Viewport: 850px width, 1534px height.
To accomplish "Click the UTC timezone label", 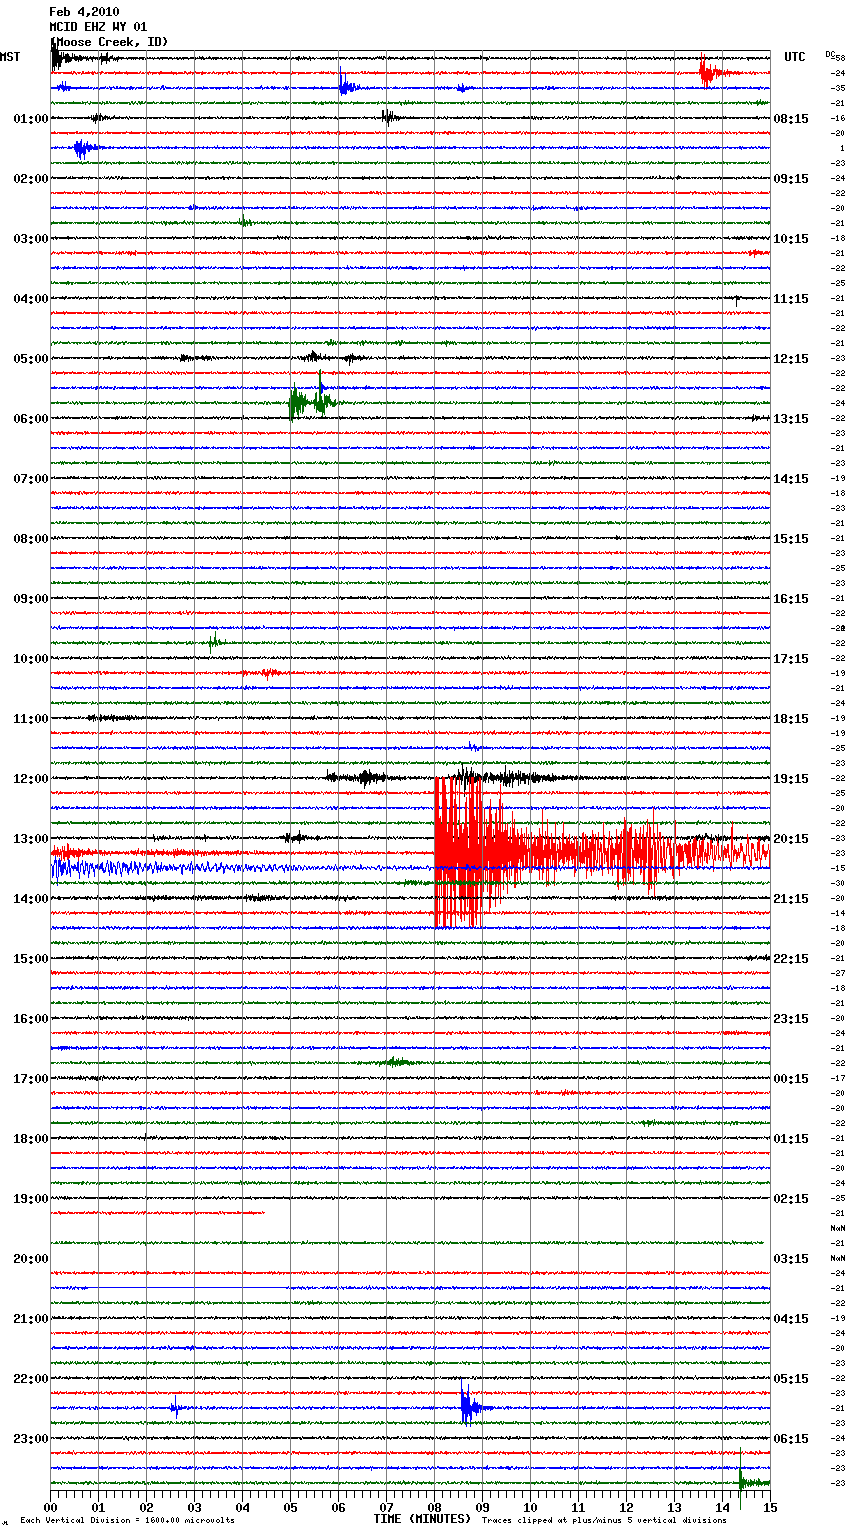I will (794, 57).
